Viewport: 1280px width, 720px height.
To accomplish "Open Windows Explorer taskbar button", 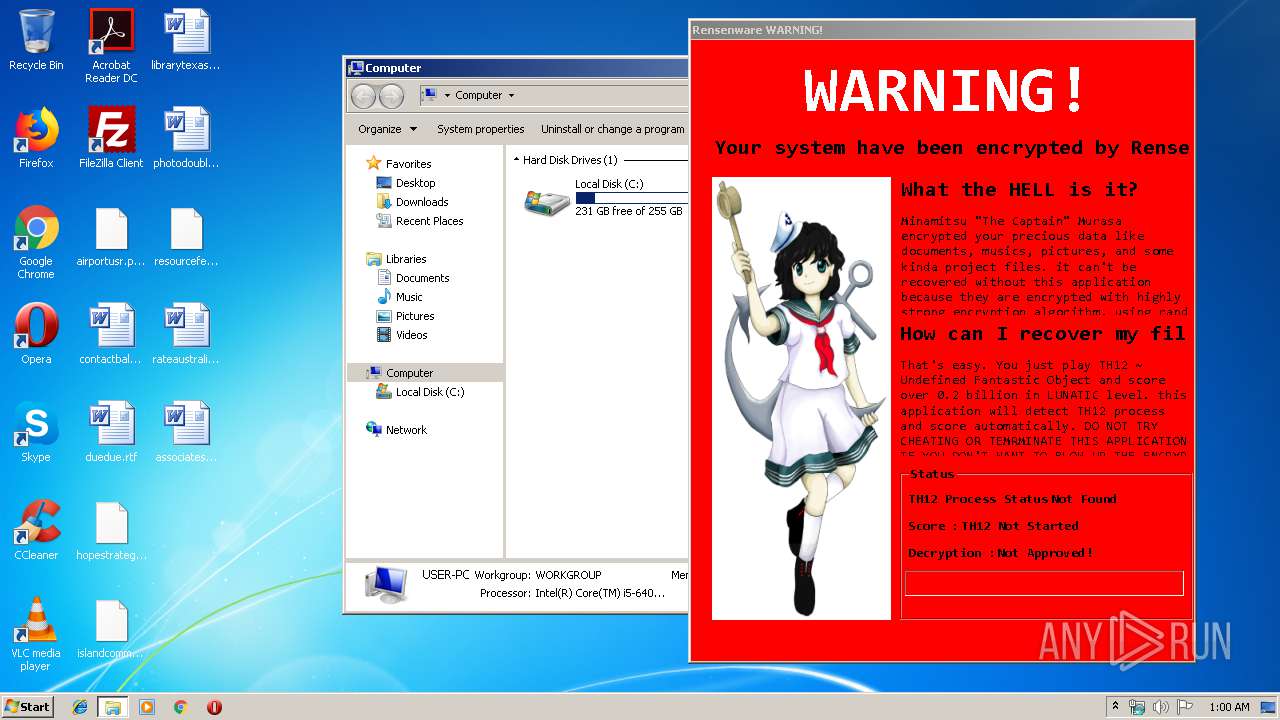I will (113, 707).
